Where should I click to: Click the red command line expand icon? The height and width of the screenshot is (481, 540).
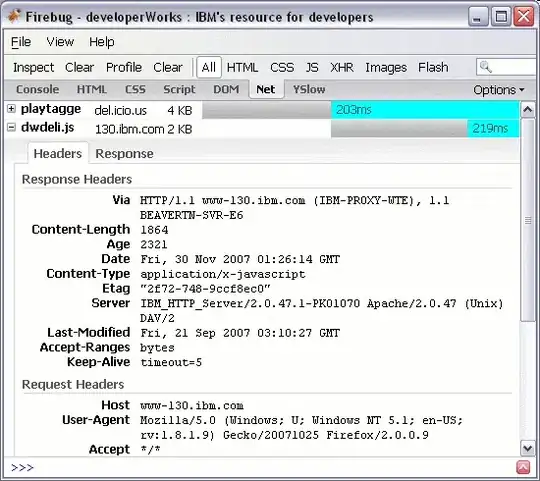(x=523, y=468)
